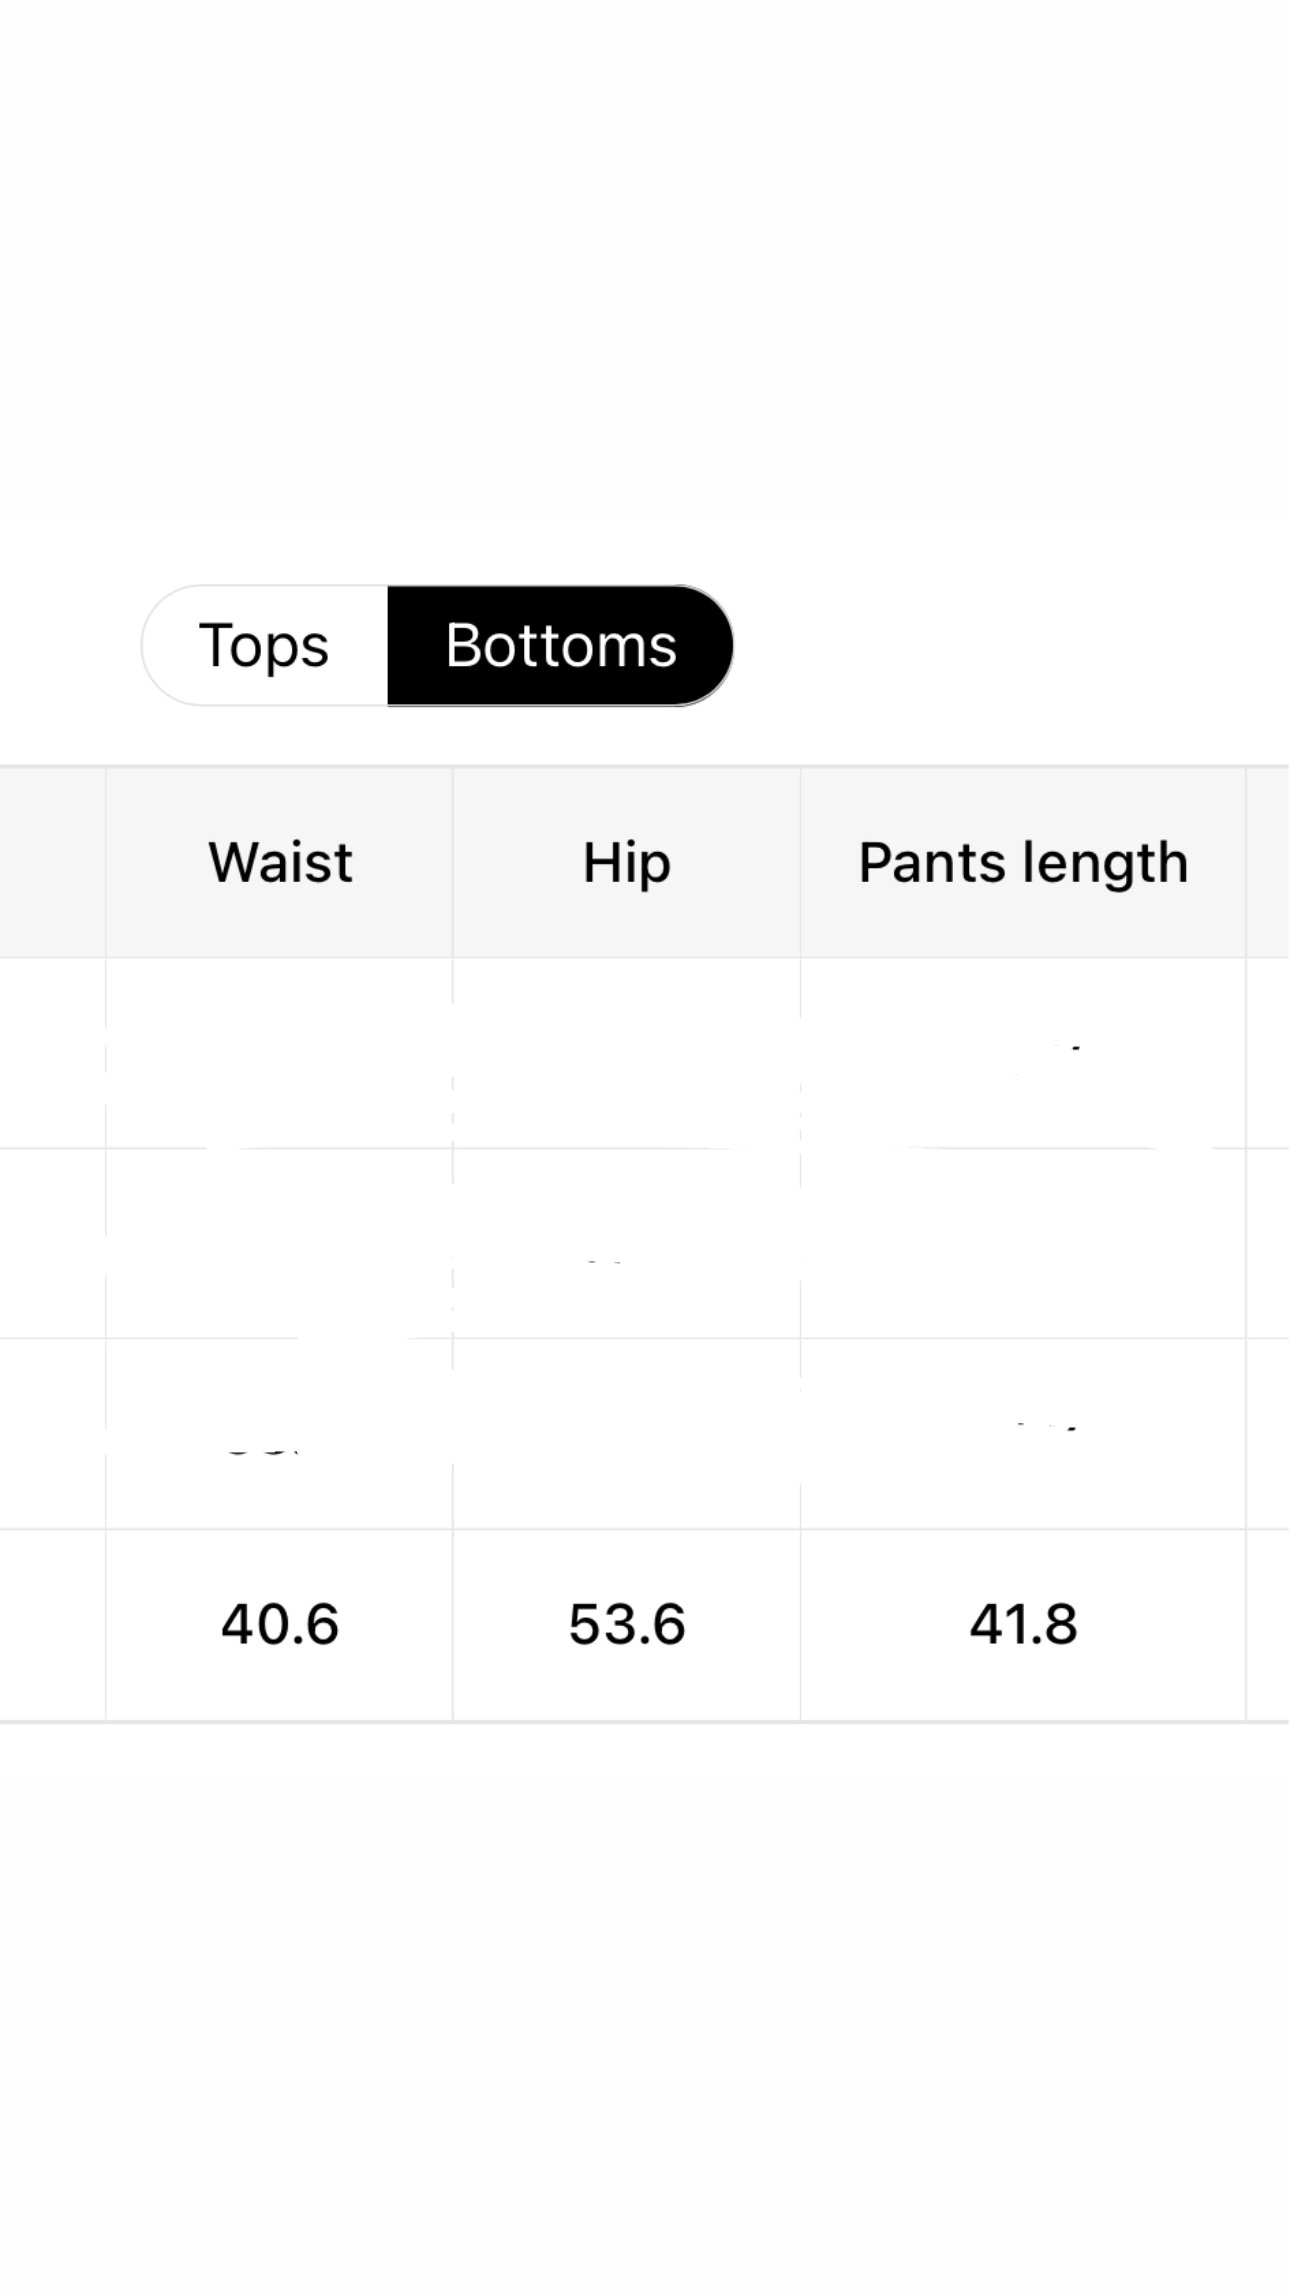Select the Bottoms tab
Viewport: 1290px width, 2293px height.
(560, 645)
